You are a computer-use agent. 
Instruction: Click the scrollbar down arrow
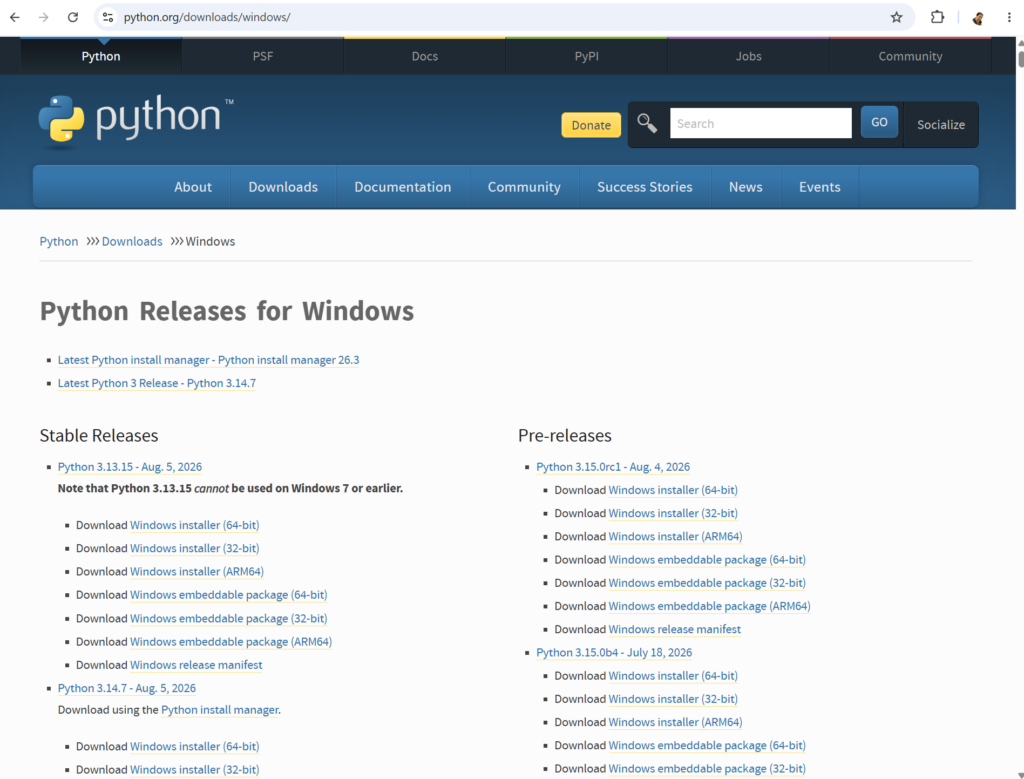[1020, 774]
